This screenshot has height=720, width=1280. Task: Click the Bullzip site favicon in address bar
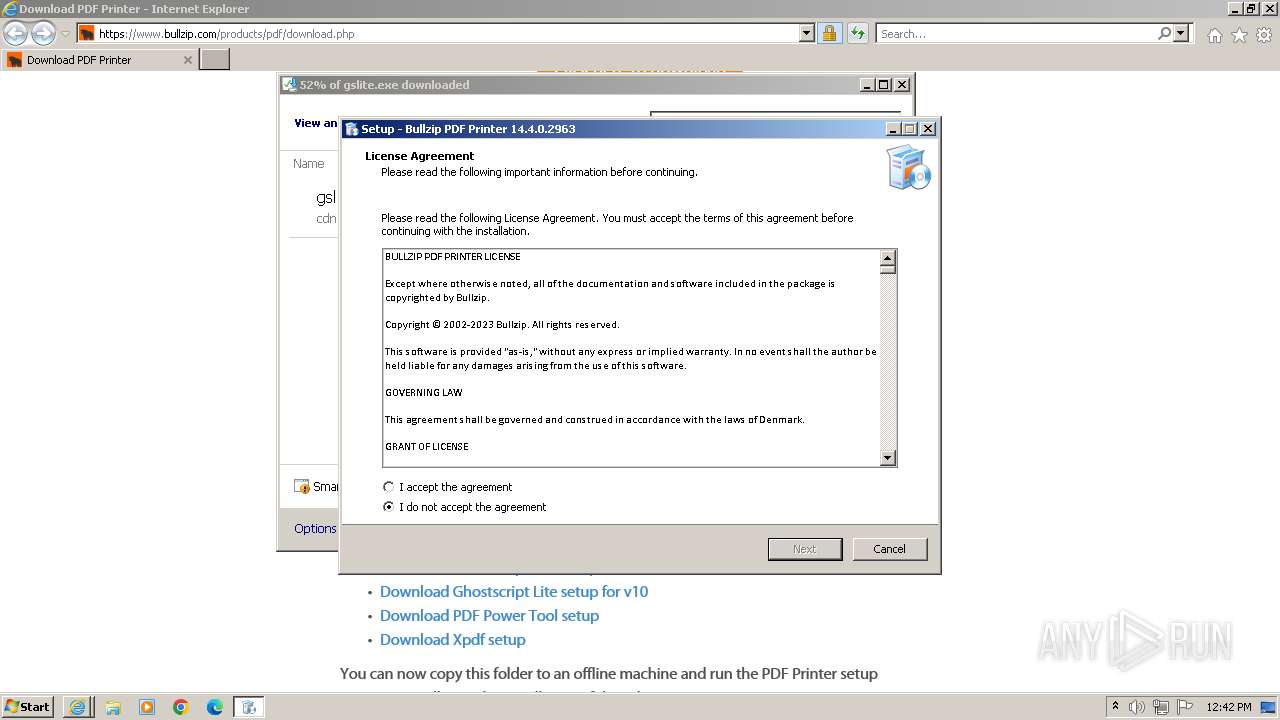pyautogui.click(x=87, y=33)
